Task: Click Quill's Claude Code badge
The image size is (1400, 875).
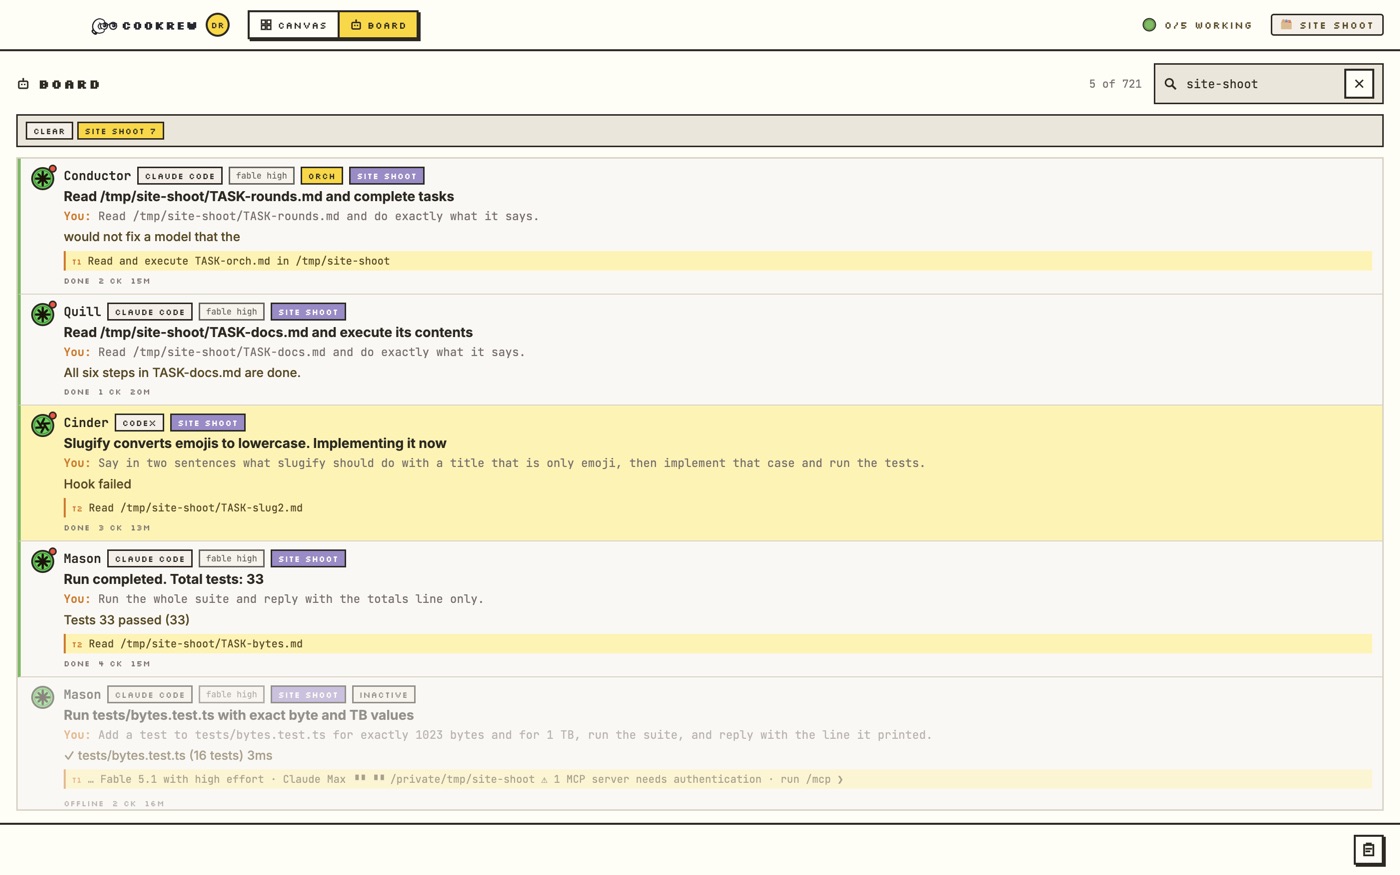Action: 150,312
